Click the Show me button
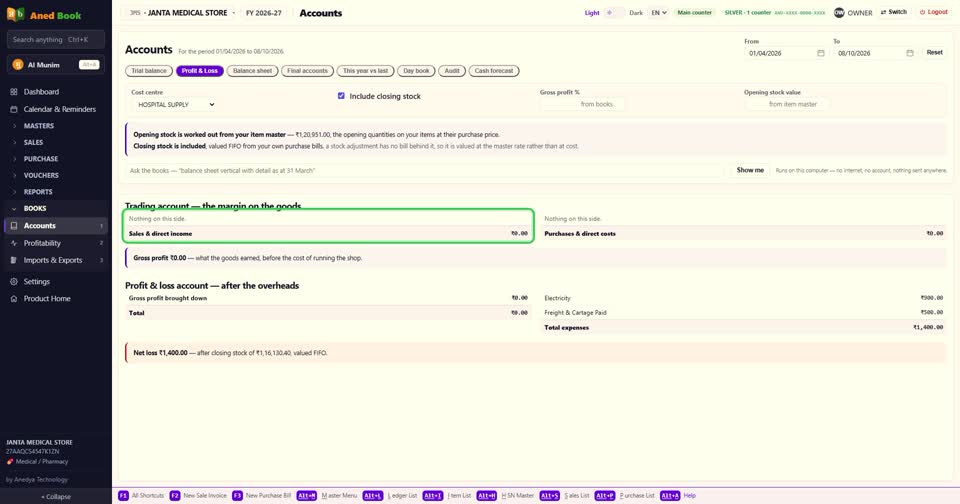The width and height of the screenshot is (960, 504). (x=750, y=170)
